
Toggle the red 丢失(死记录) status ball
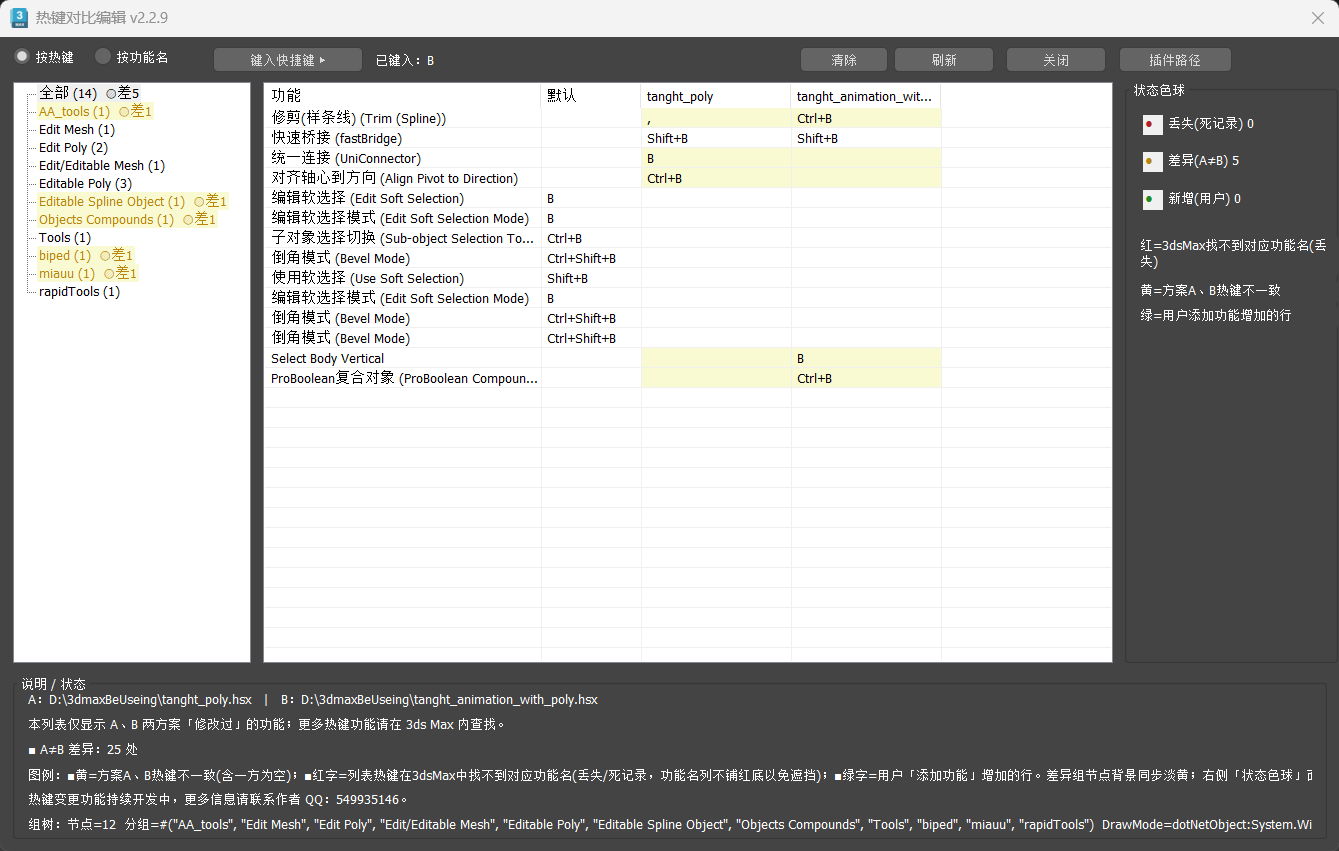click(x=1152, y=125)
